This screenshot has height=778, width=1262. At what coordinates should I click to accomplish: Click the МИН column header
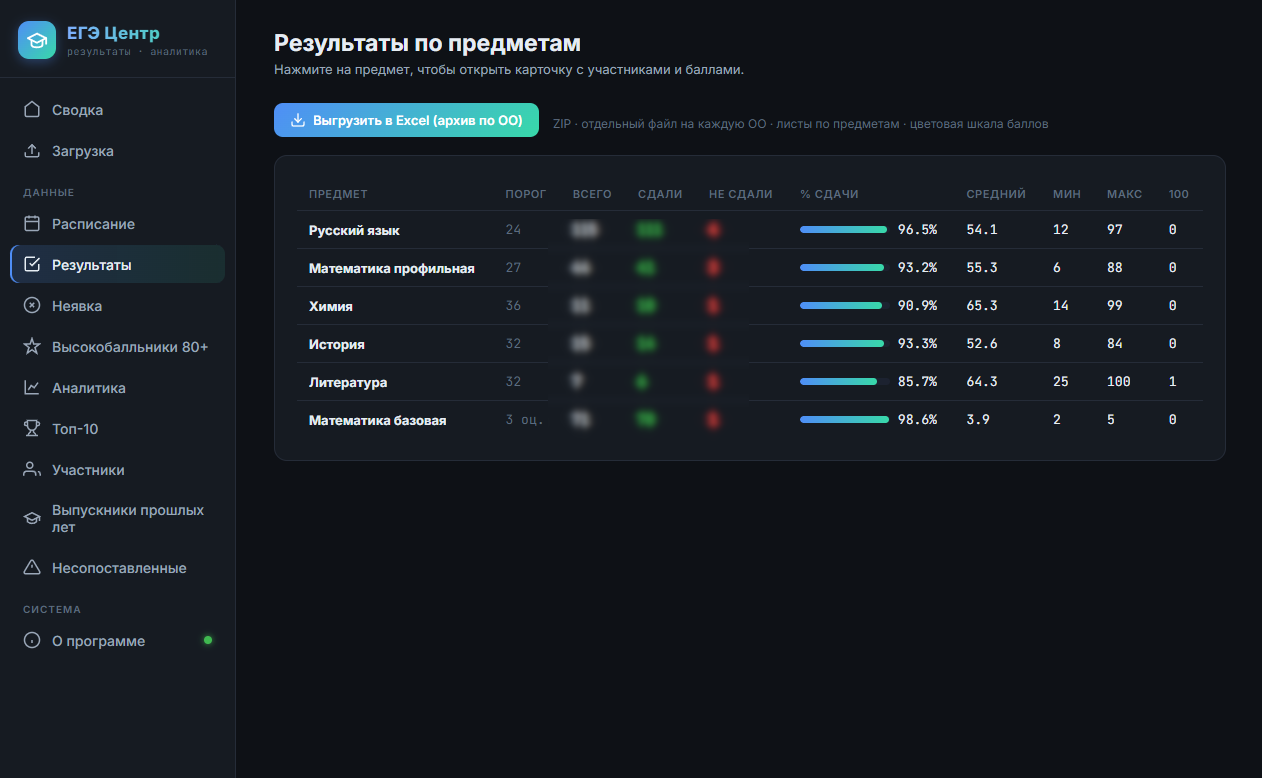(1067, 194)
